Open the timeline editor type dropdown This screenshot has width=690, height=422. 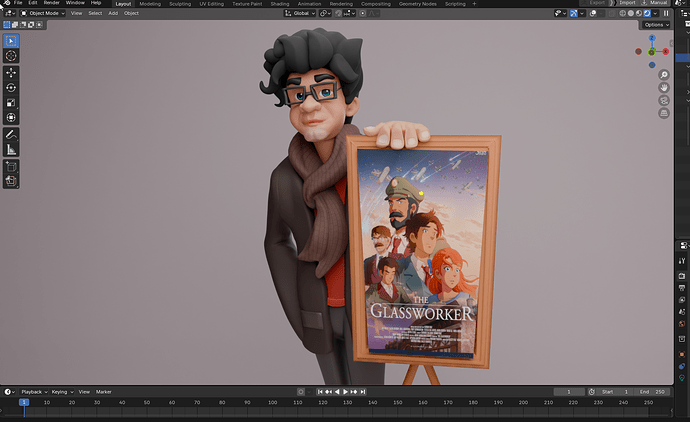10,392
